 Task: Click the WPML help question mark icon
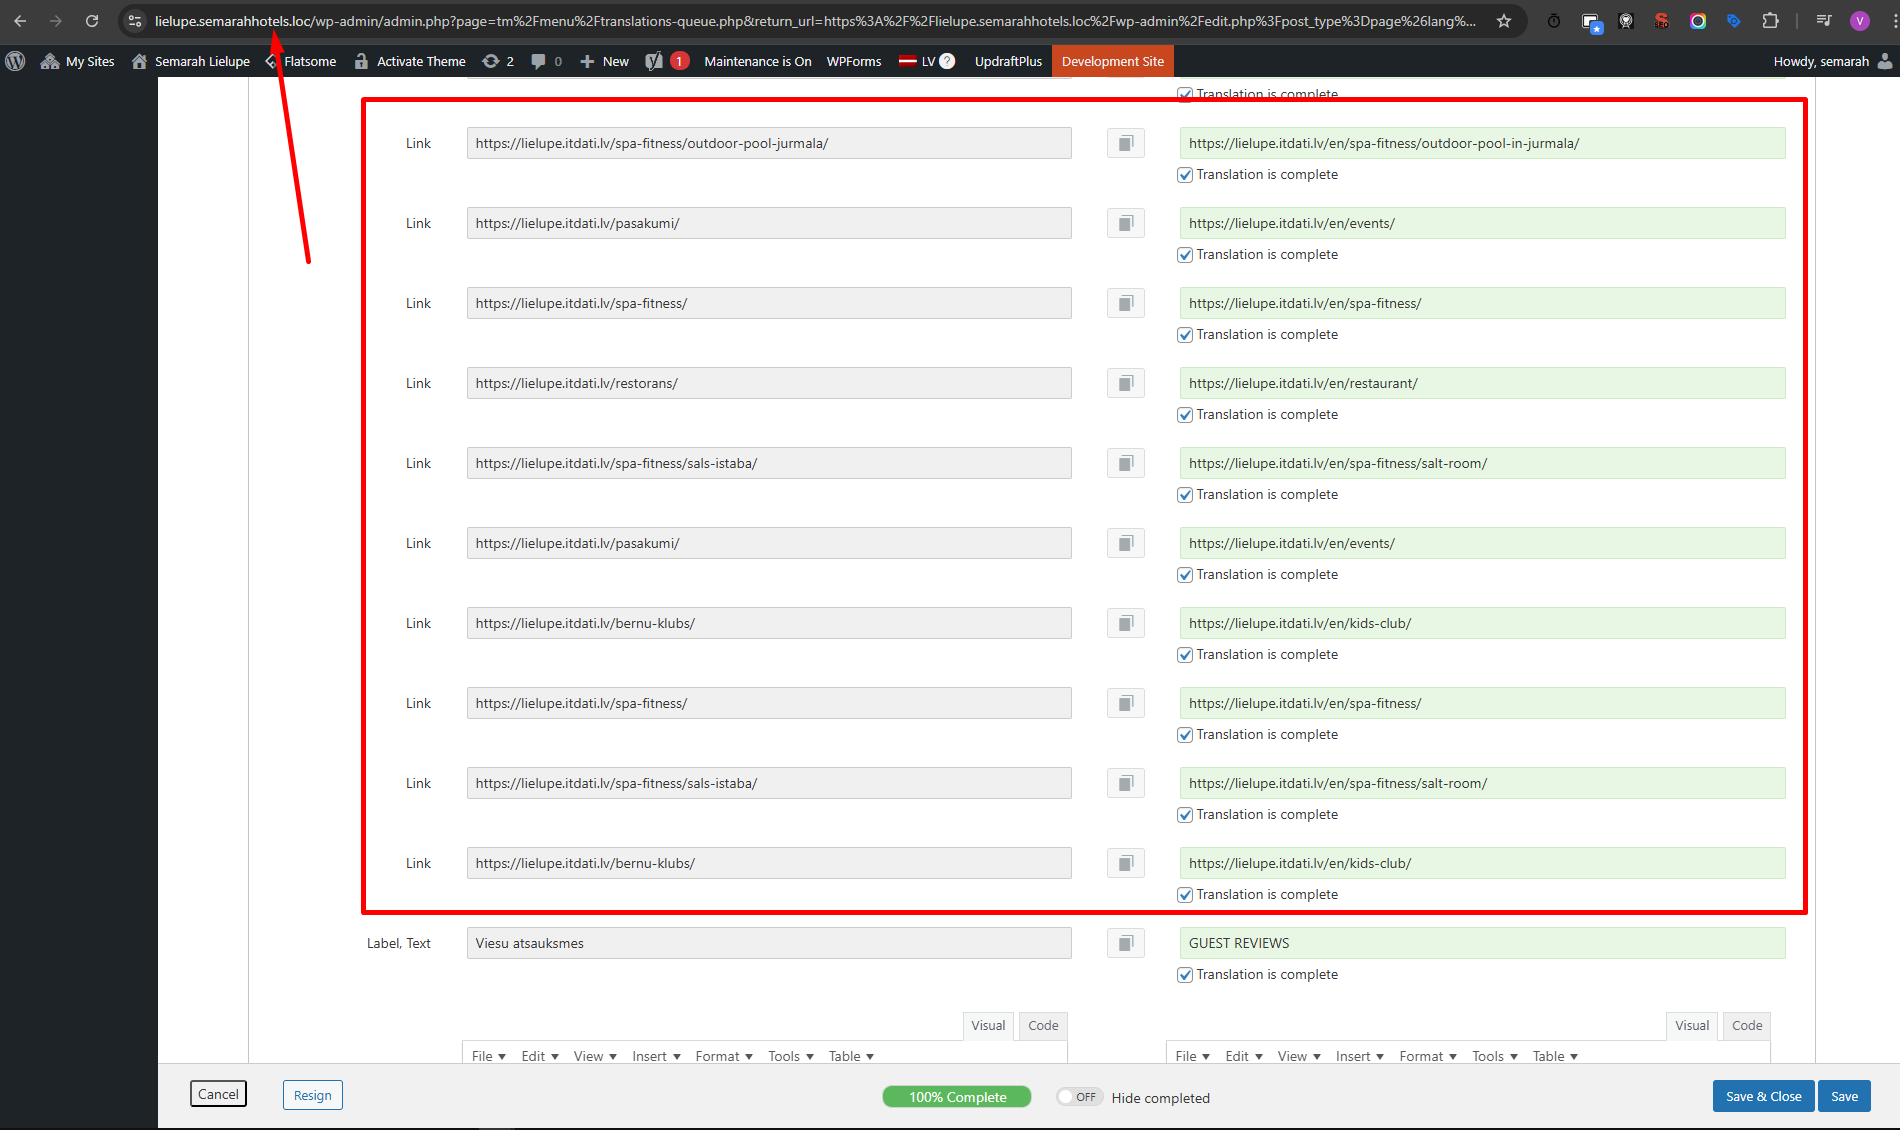pyautogui.click(x=947, y=61)
